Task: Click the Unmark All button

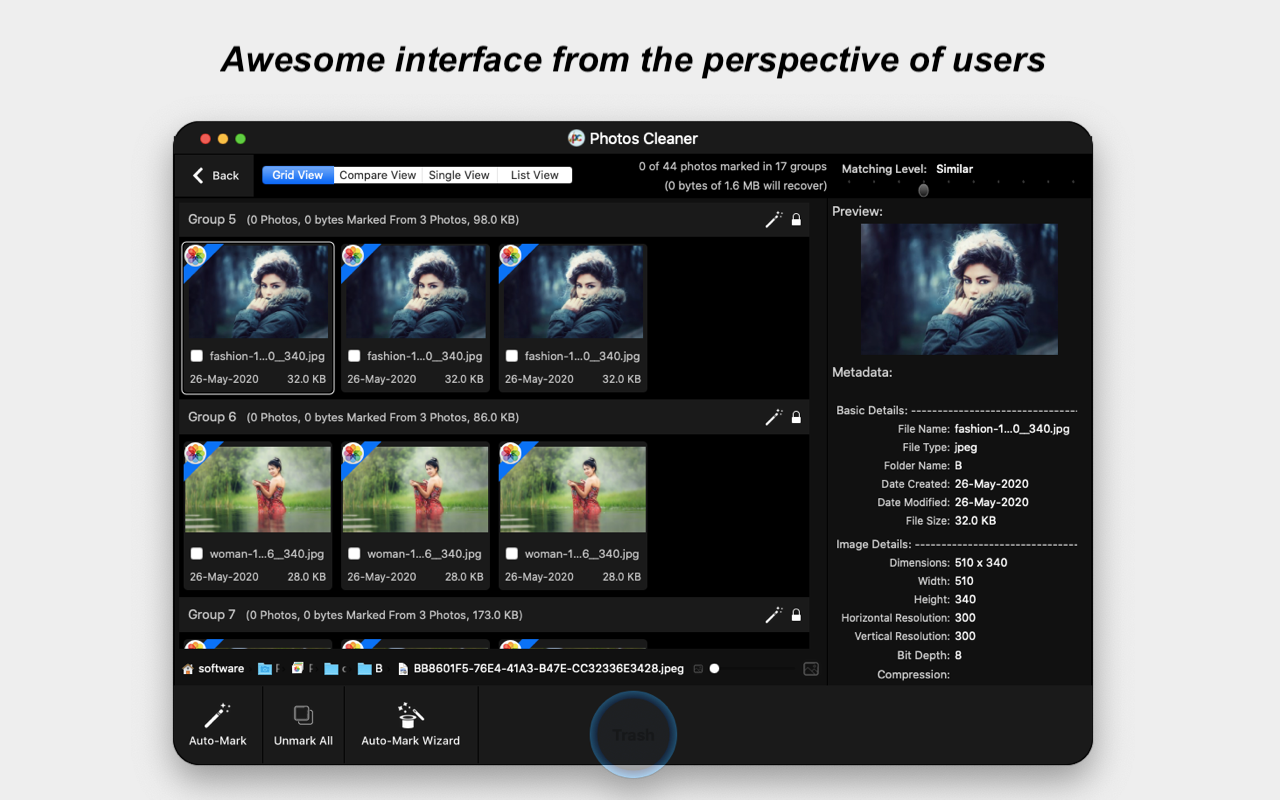Action: (303, 725)
